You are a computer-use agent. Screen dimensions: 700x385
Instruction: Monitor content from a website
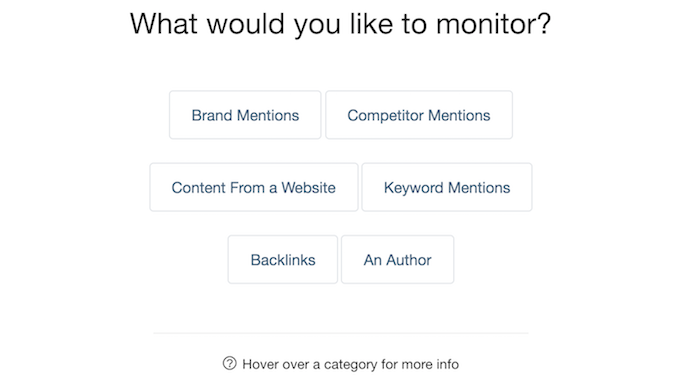pyautogui.click(x=254, y=187)
